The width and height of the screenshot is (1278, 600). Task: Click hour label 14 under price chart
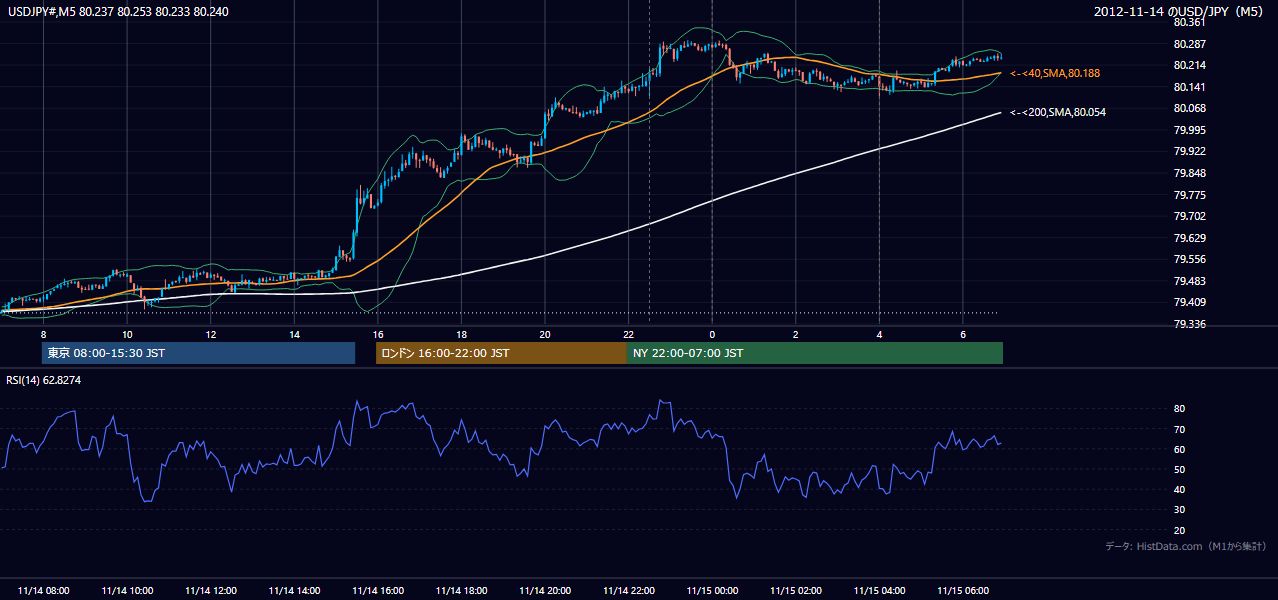(294, 334)
